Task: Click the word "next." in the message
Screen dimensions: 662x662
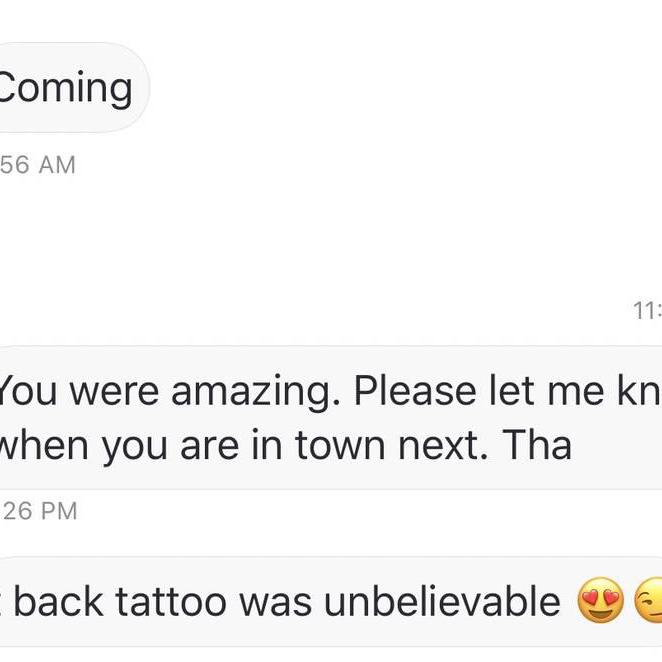Action: click(x=442, y=446)
